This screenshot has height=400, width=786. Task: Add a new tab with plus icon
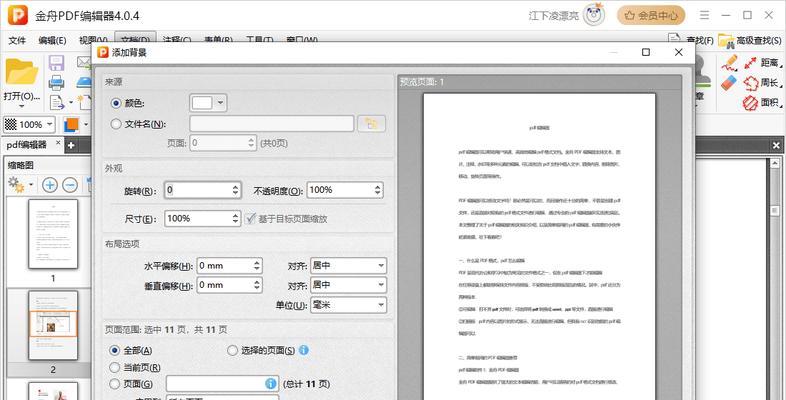point(71,145)
